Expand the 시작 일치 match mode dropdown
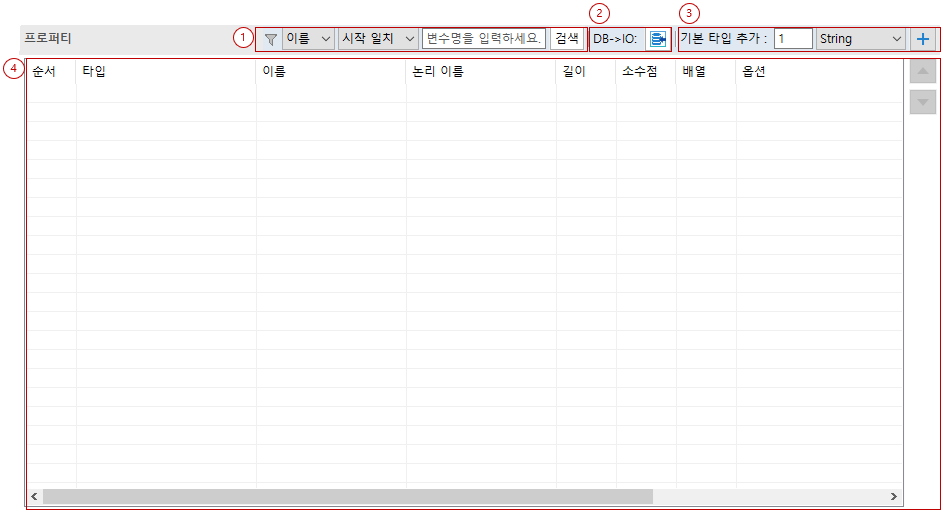The width and height of the screenshot is (943, 512). pyautogui.click(x=378, y=39)
